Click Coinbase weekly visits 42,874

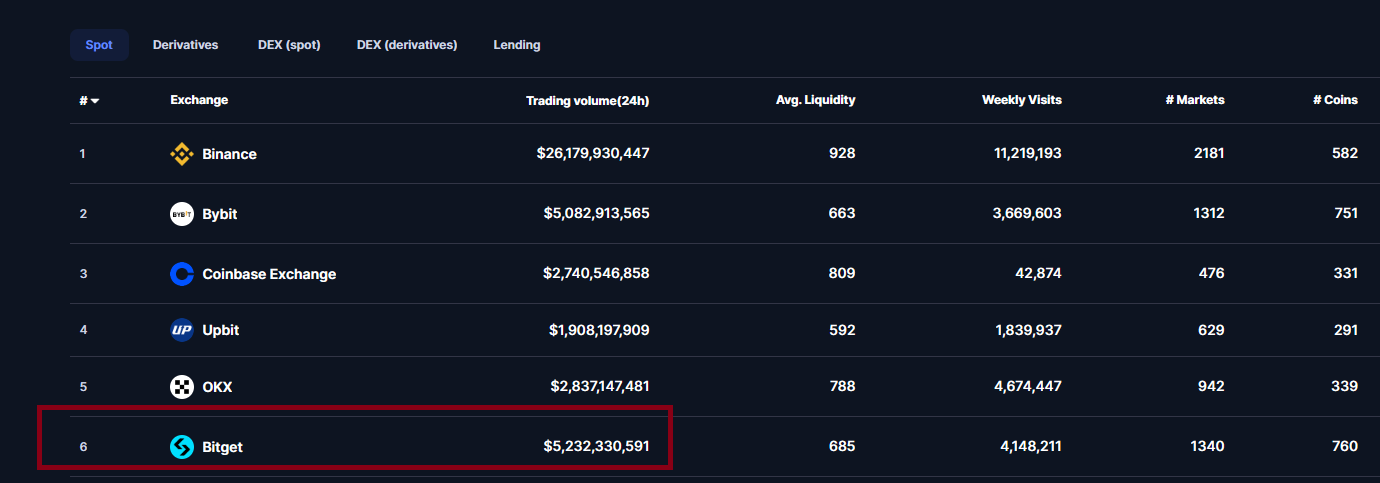coord(1039,274)
